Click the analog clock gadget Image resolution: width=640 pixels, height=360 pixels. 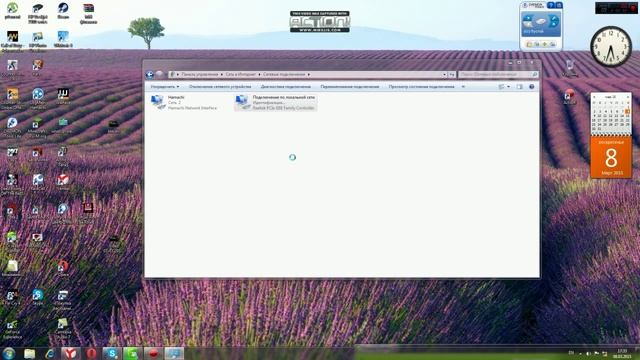pos(611,47)
